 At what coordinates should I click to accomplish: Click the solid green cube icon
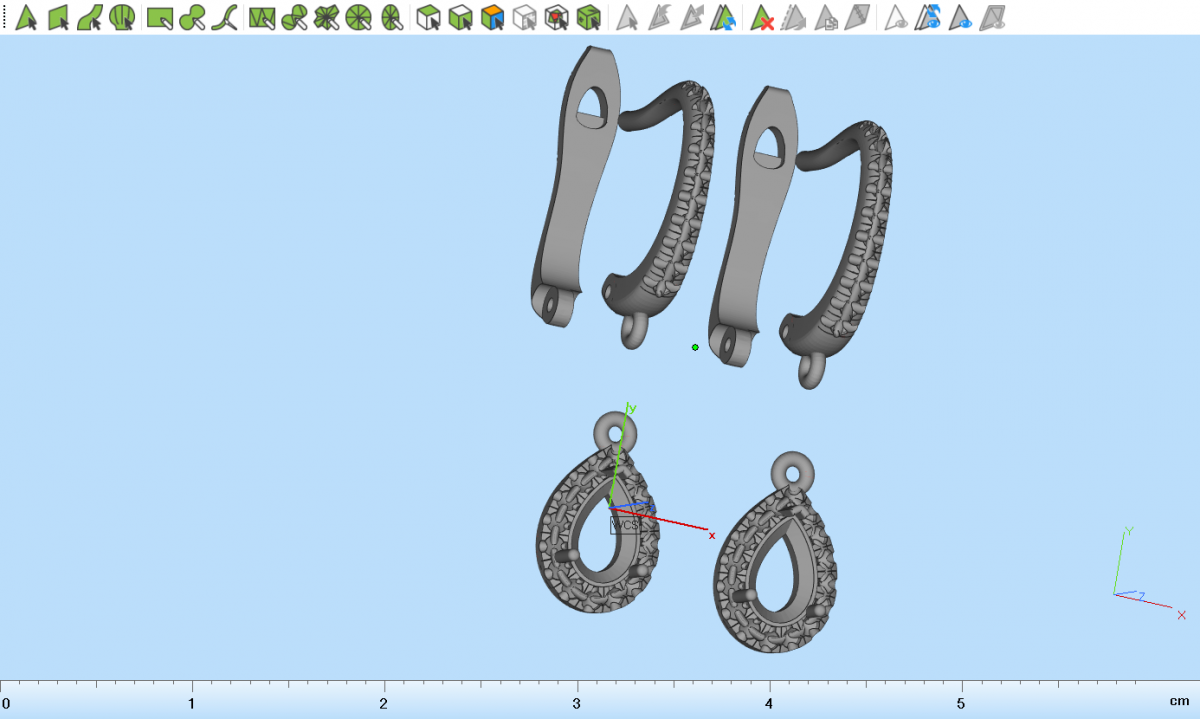[x=589, y=17]
